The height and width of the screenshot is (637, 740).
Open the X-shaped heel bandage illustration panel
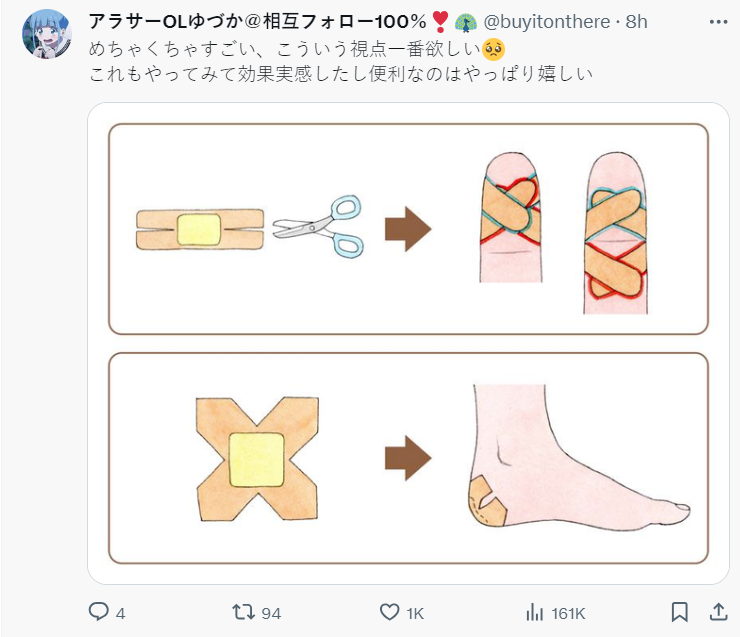click(x=408, y=457)
